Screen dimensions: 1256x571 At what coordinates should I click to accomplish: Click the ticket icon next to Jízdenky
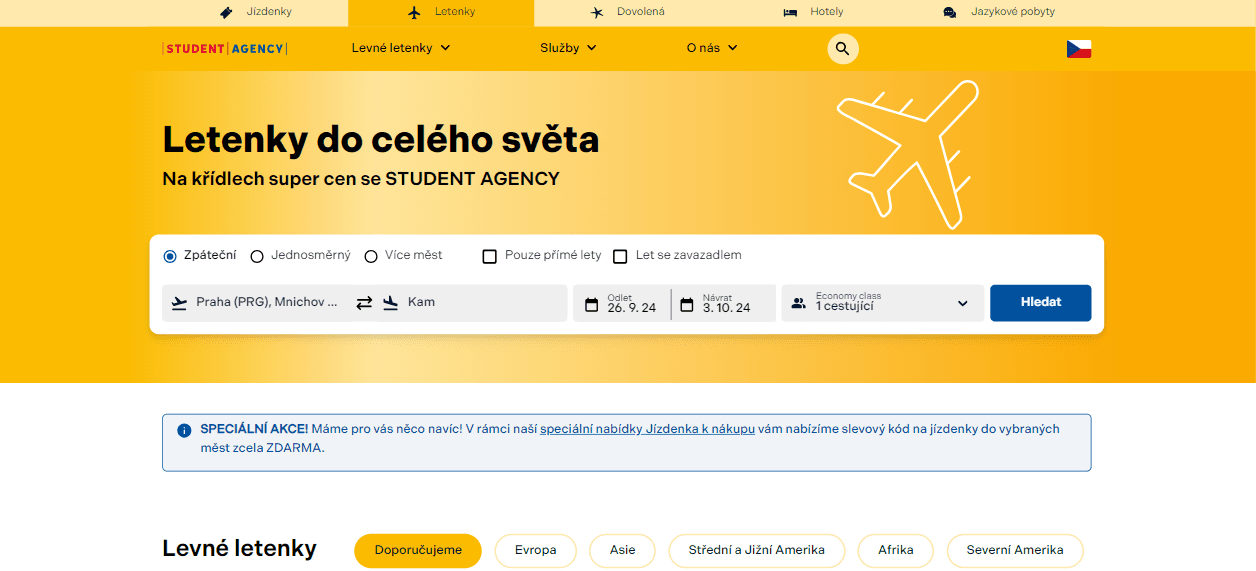click(x=227, y=12)
